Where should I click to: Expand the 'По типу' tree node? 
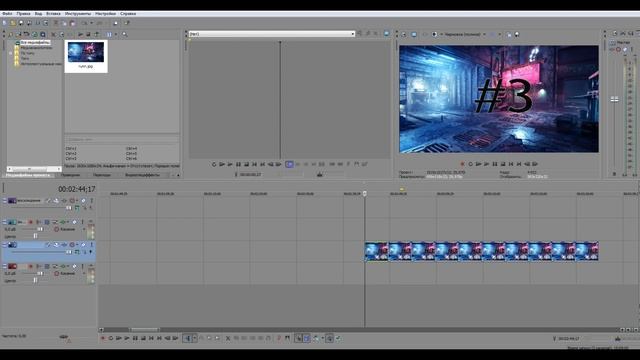(x=11, y=53)
